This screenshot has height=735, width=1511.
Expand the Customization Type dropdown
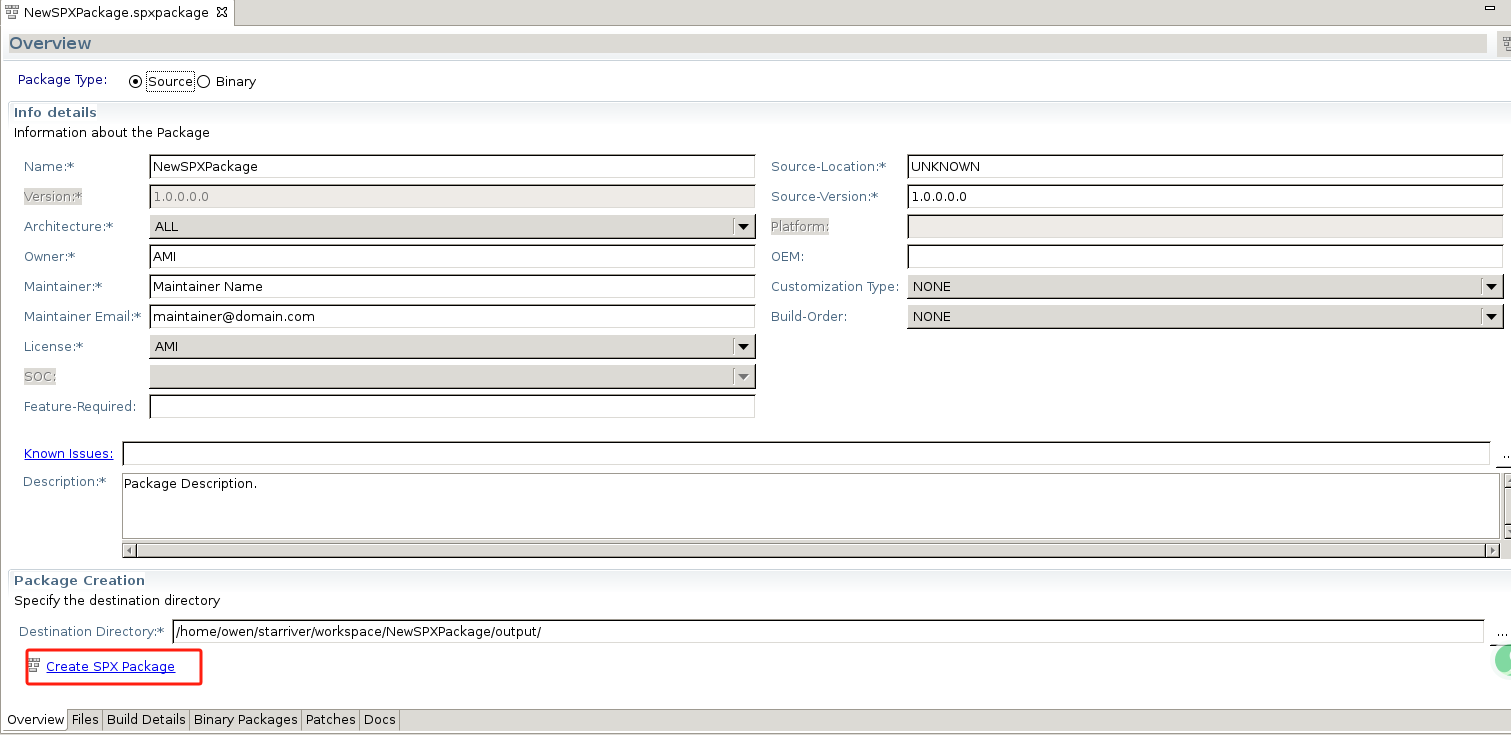click(x=1492, y=286)
